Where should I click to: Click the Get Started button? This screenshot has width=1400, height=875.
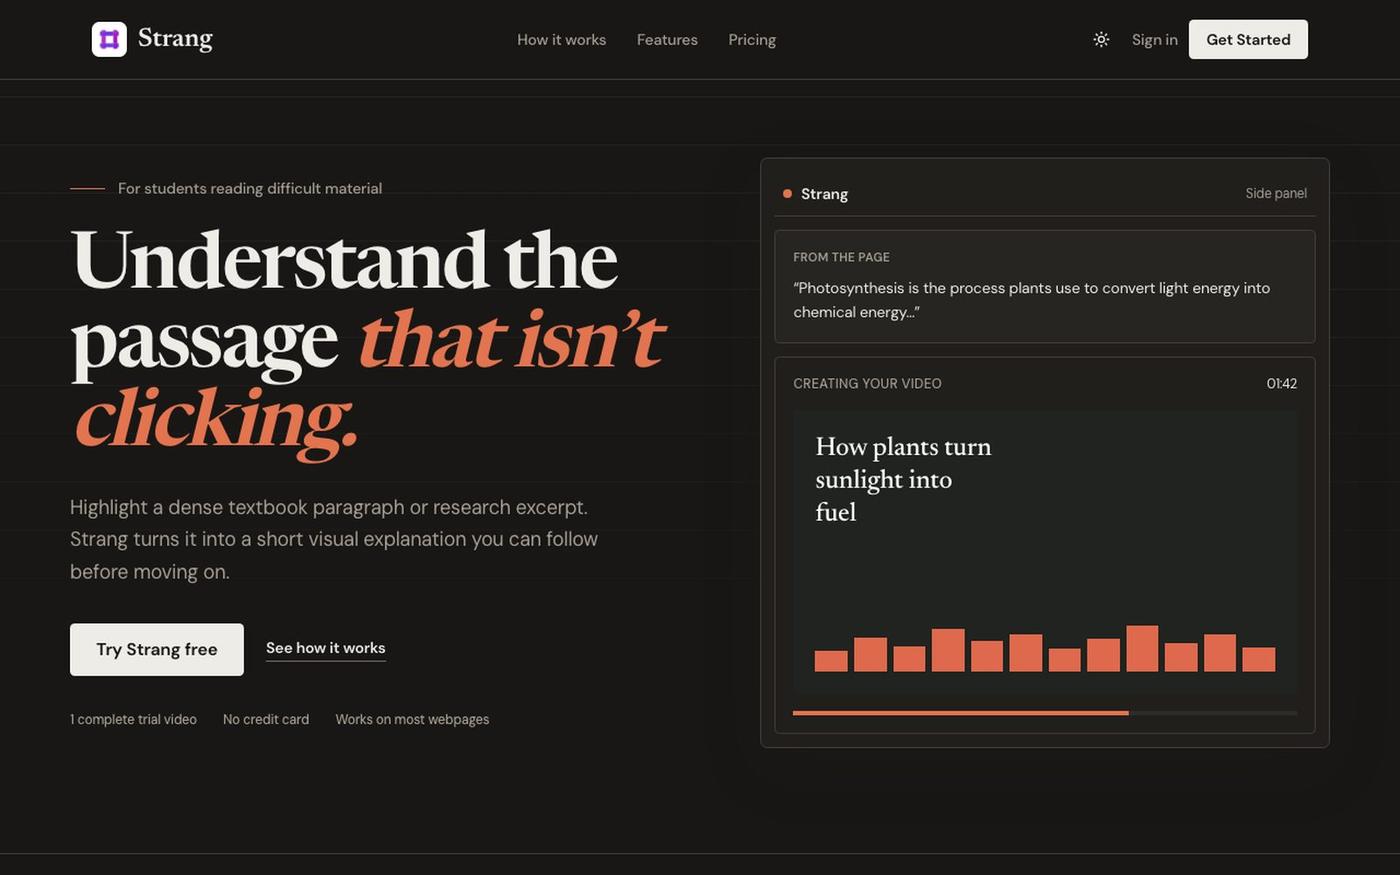click(1248, 39)
